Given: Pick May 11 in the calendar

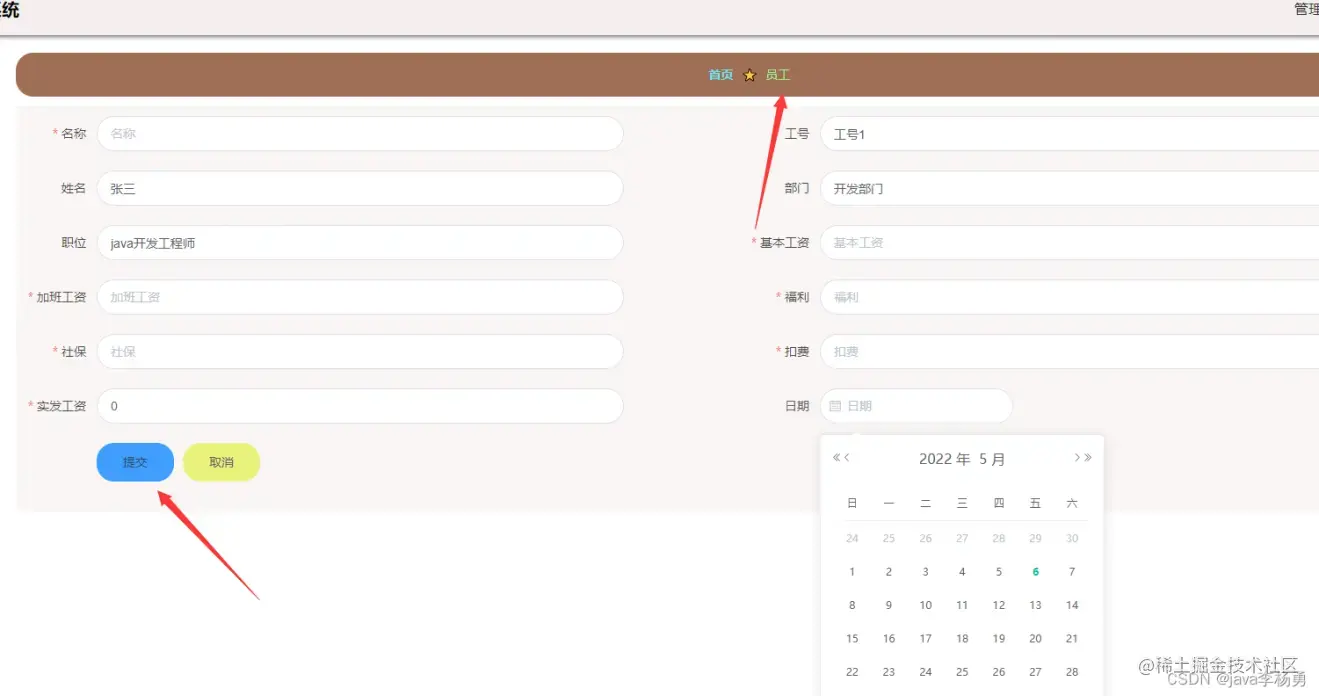Looking at the screenshot, I should 962,605.
